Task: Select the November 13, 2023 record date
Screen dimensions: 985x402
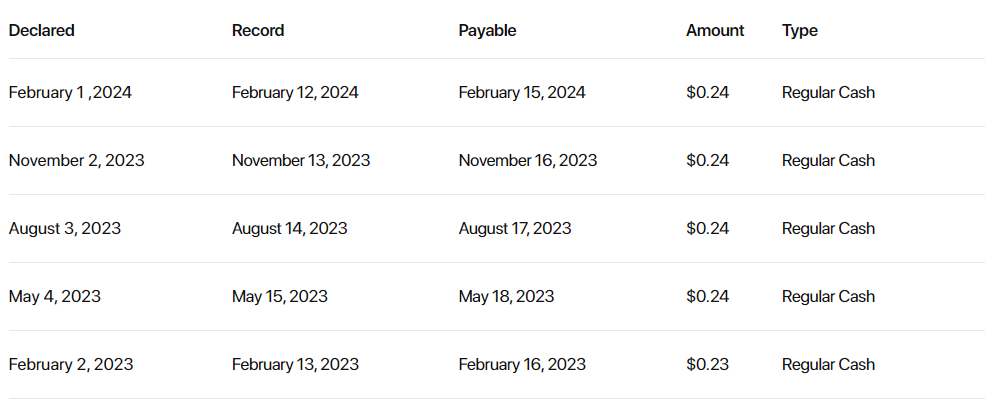Action: click(301, 160)
